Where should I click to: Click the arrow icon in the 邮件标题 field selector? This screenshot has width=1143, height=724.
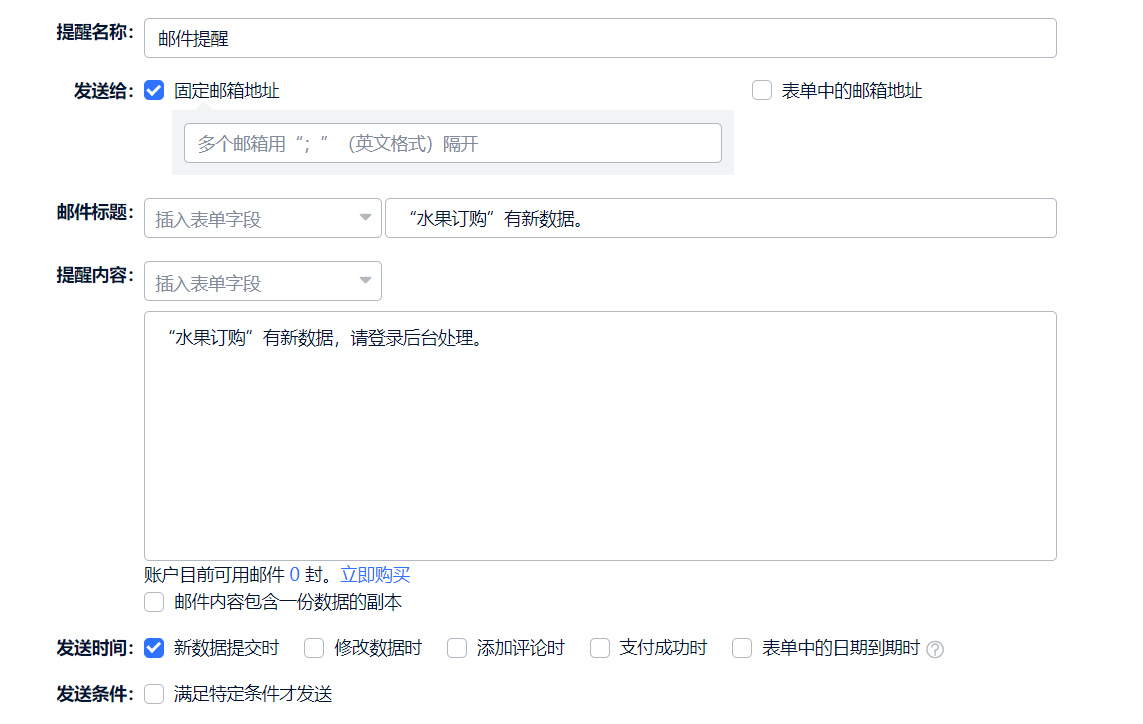point(365,218)
